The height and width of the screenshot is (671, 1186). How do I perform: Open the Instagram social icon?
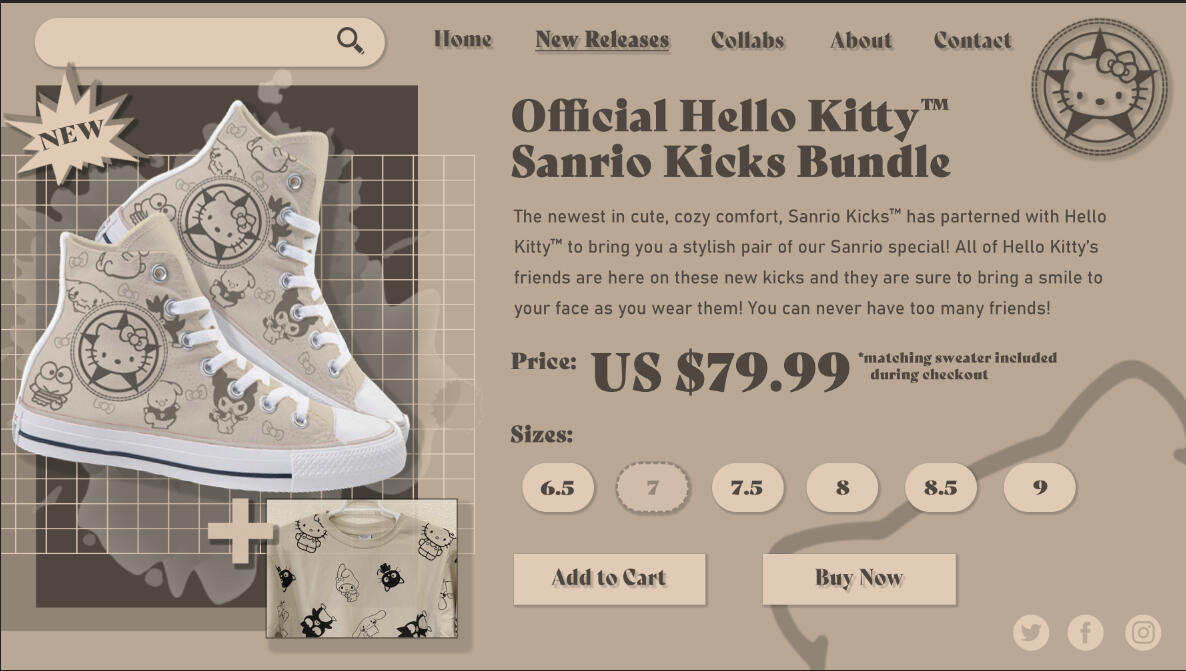point(1143,632)
